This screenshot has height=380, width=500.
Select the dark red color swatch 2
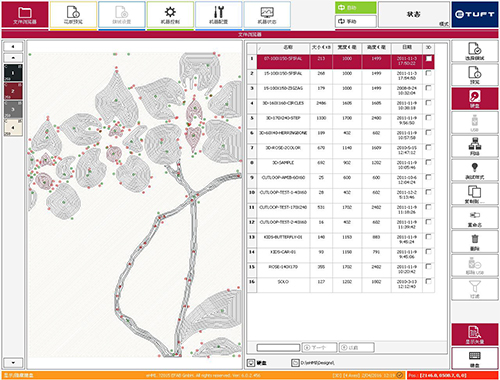13,91
